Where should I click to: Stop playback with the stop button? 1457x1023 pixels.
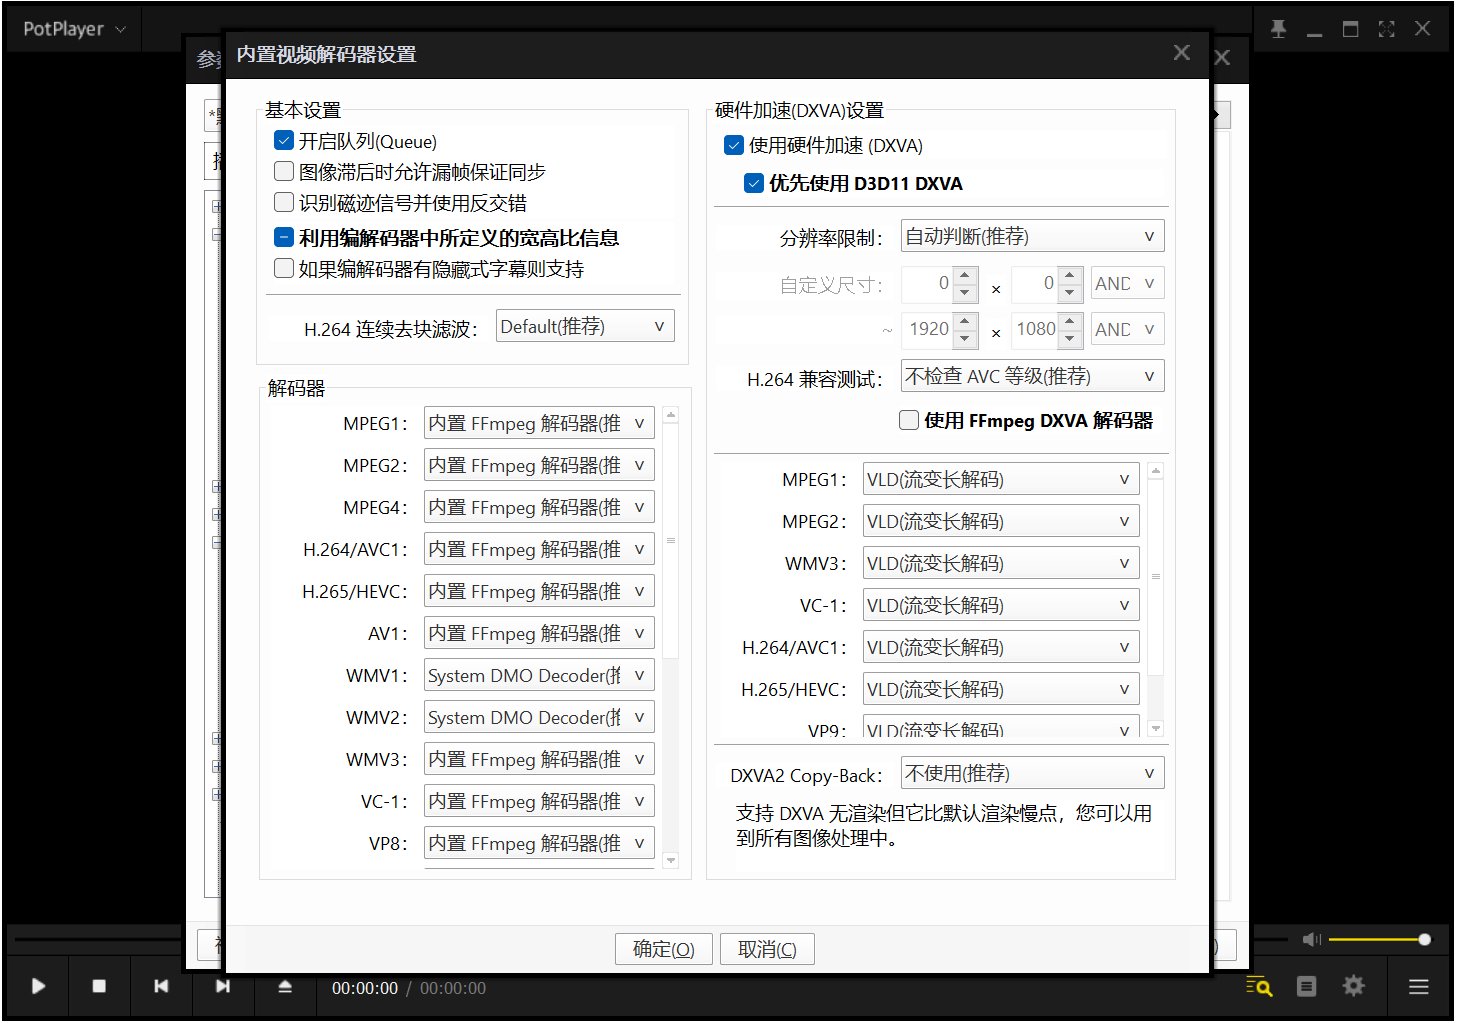99,987
